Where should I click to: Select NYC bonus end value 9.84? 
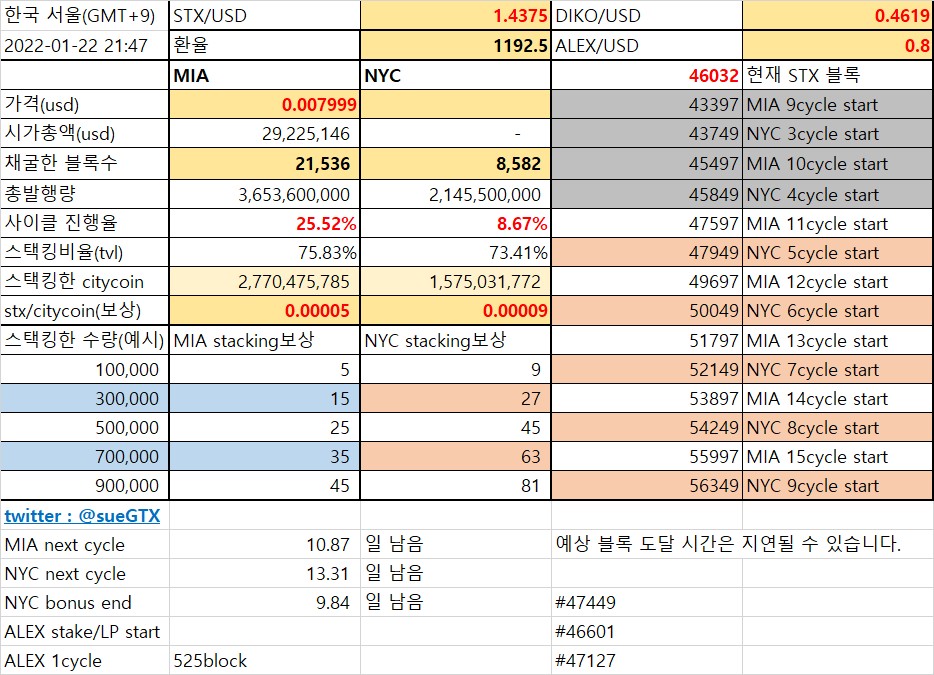[264, 602]
